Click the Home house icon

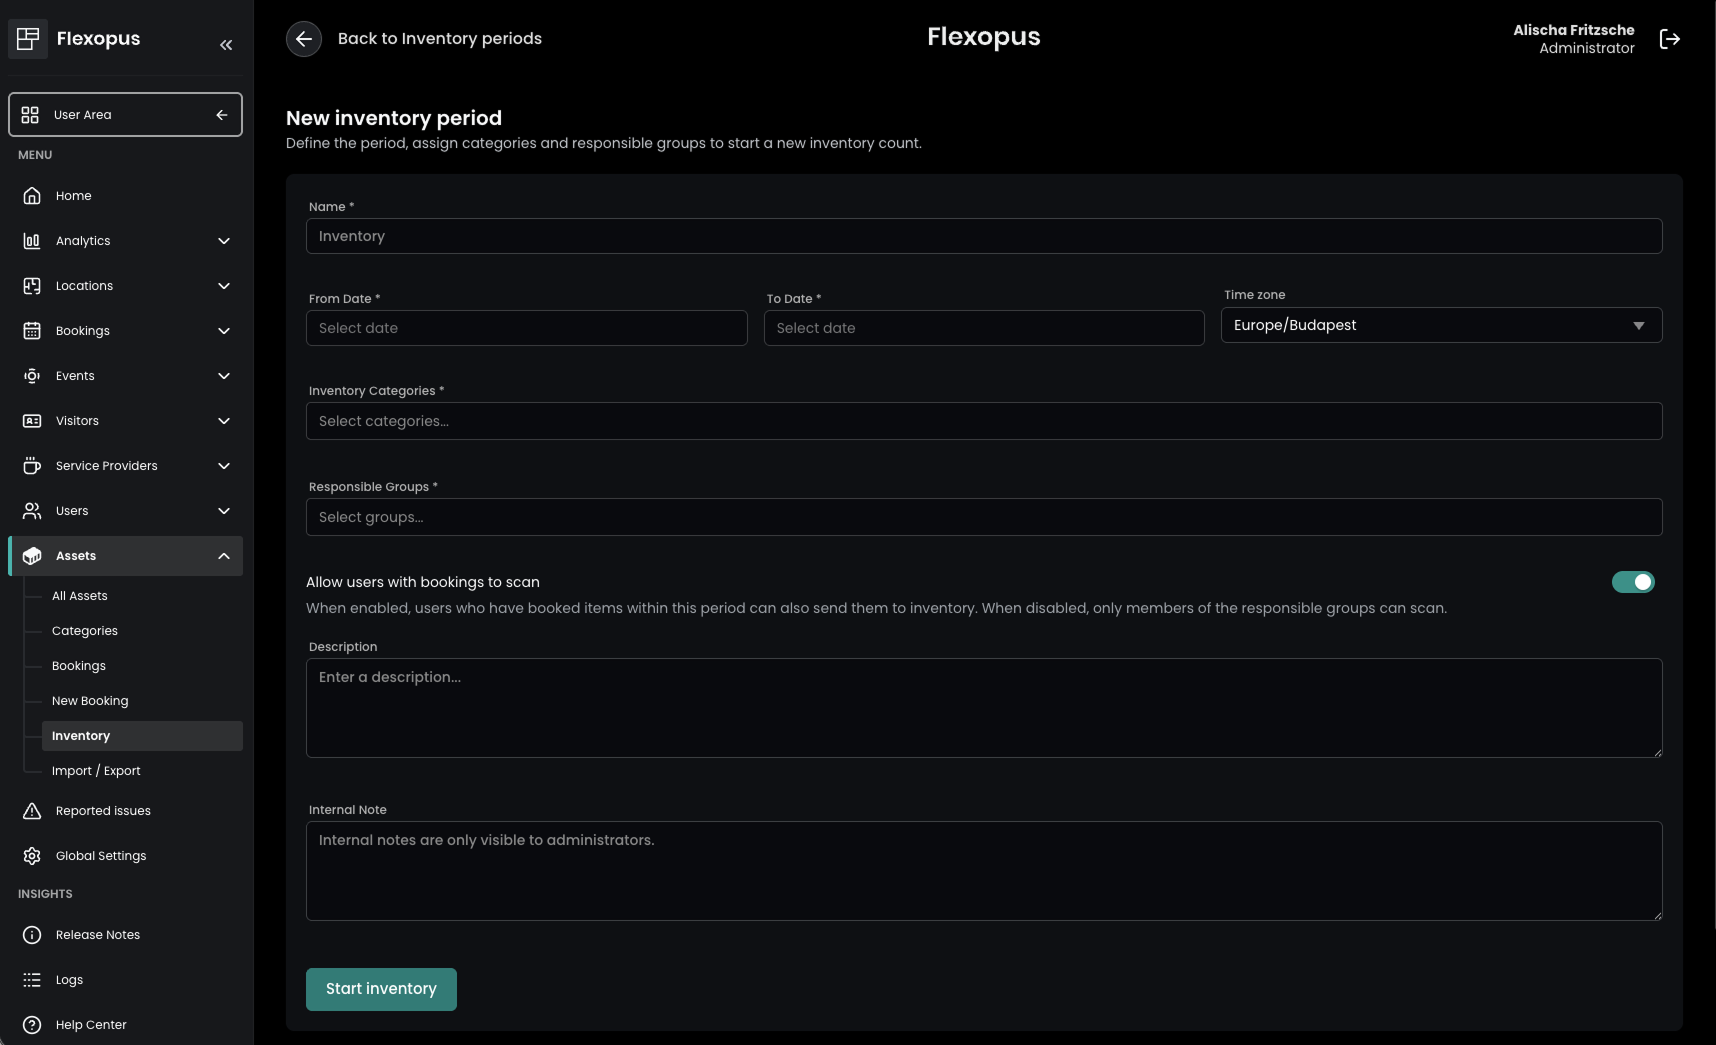pos(32,196)
